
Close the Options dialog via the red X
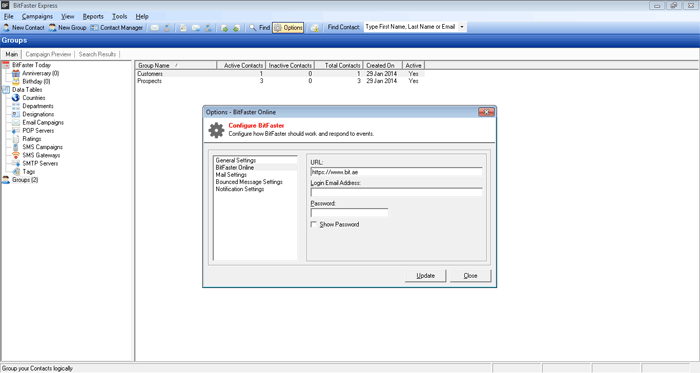(486, 112)
